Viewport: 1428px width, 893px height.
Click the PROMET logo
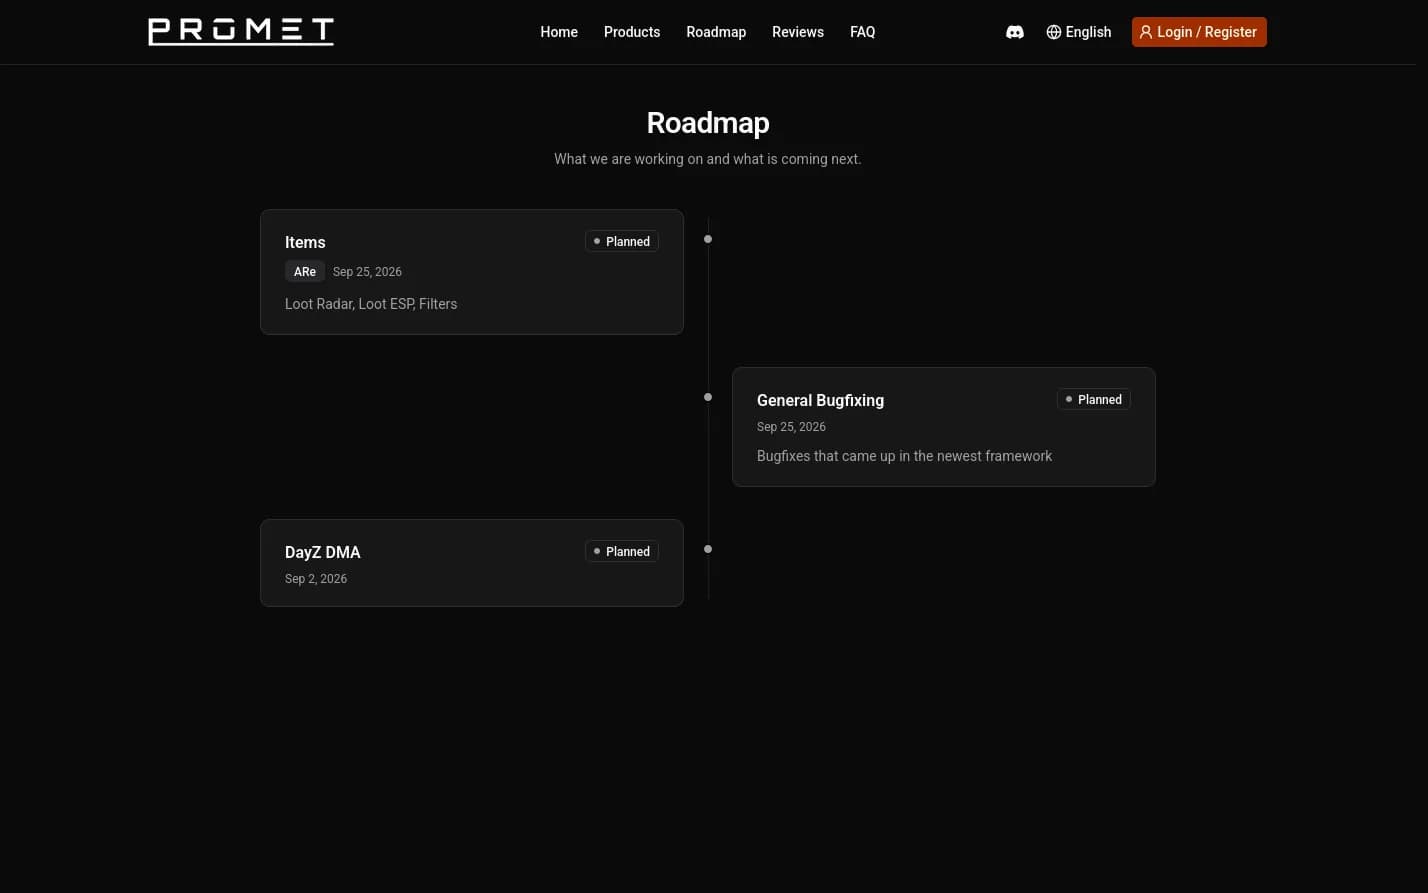tap(241, 32)
